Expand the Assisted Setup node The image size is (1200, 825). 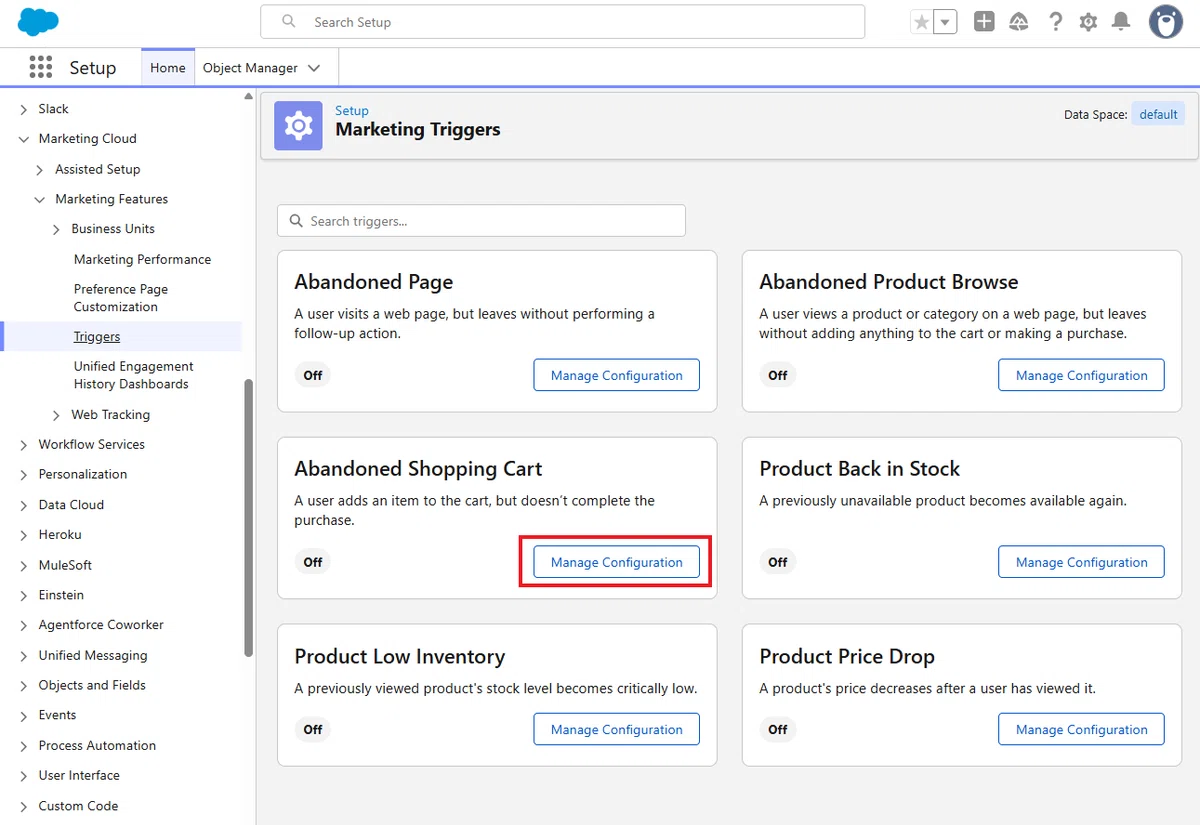[x=40, y=170]
